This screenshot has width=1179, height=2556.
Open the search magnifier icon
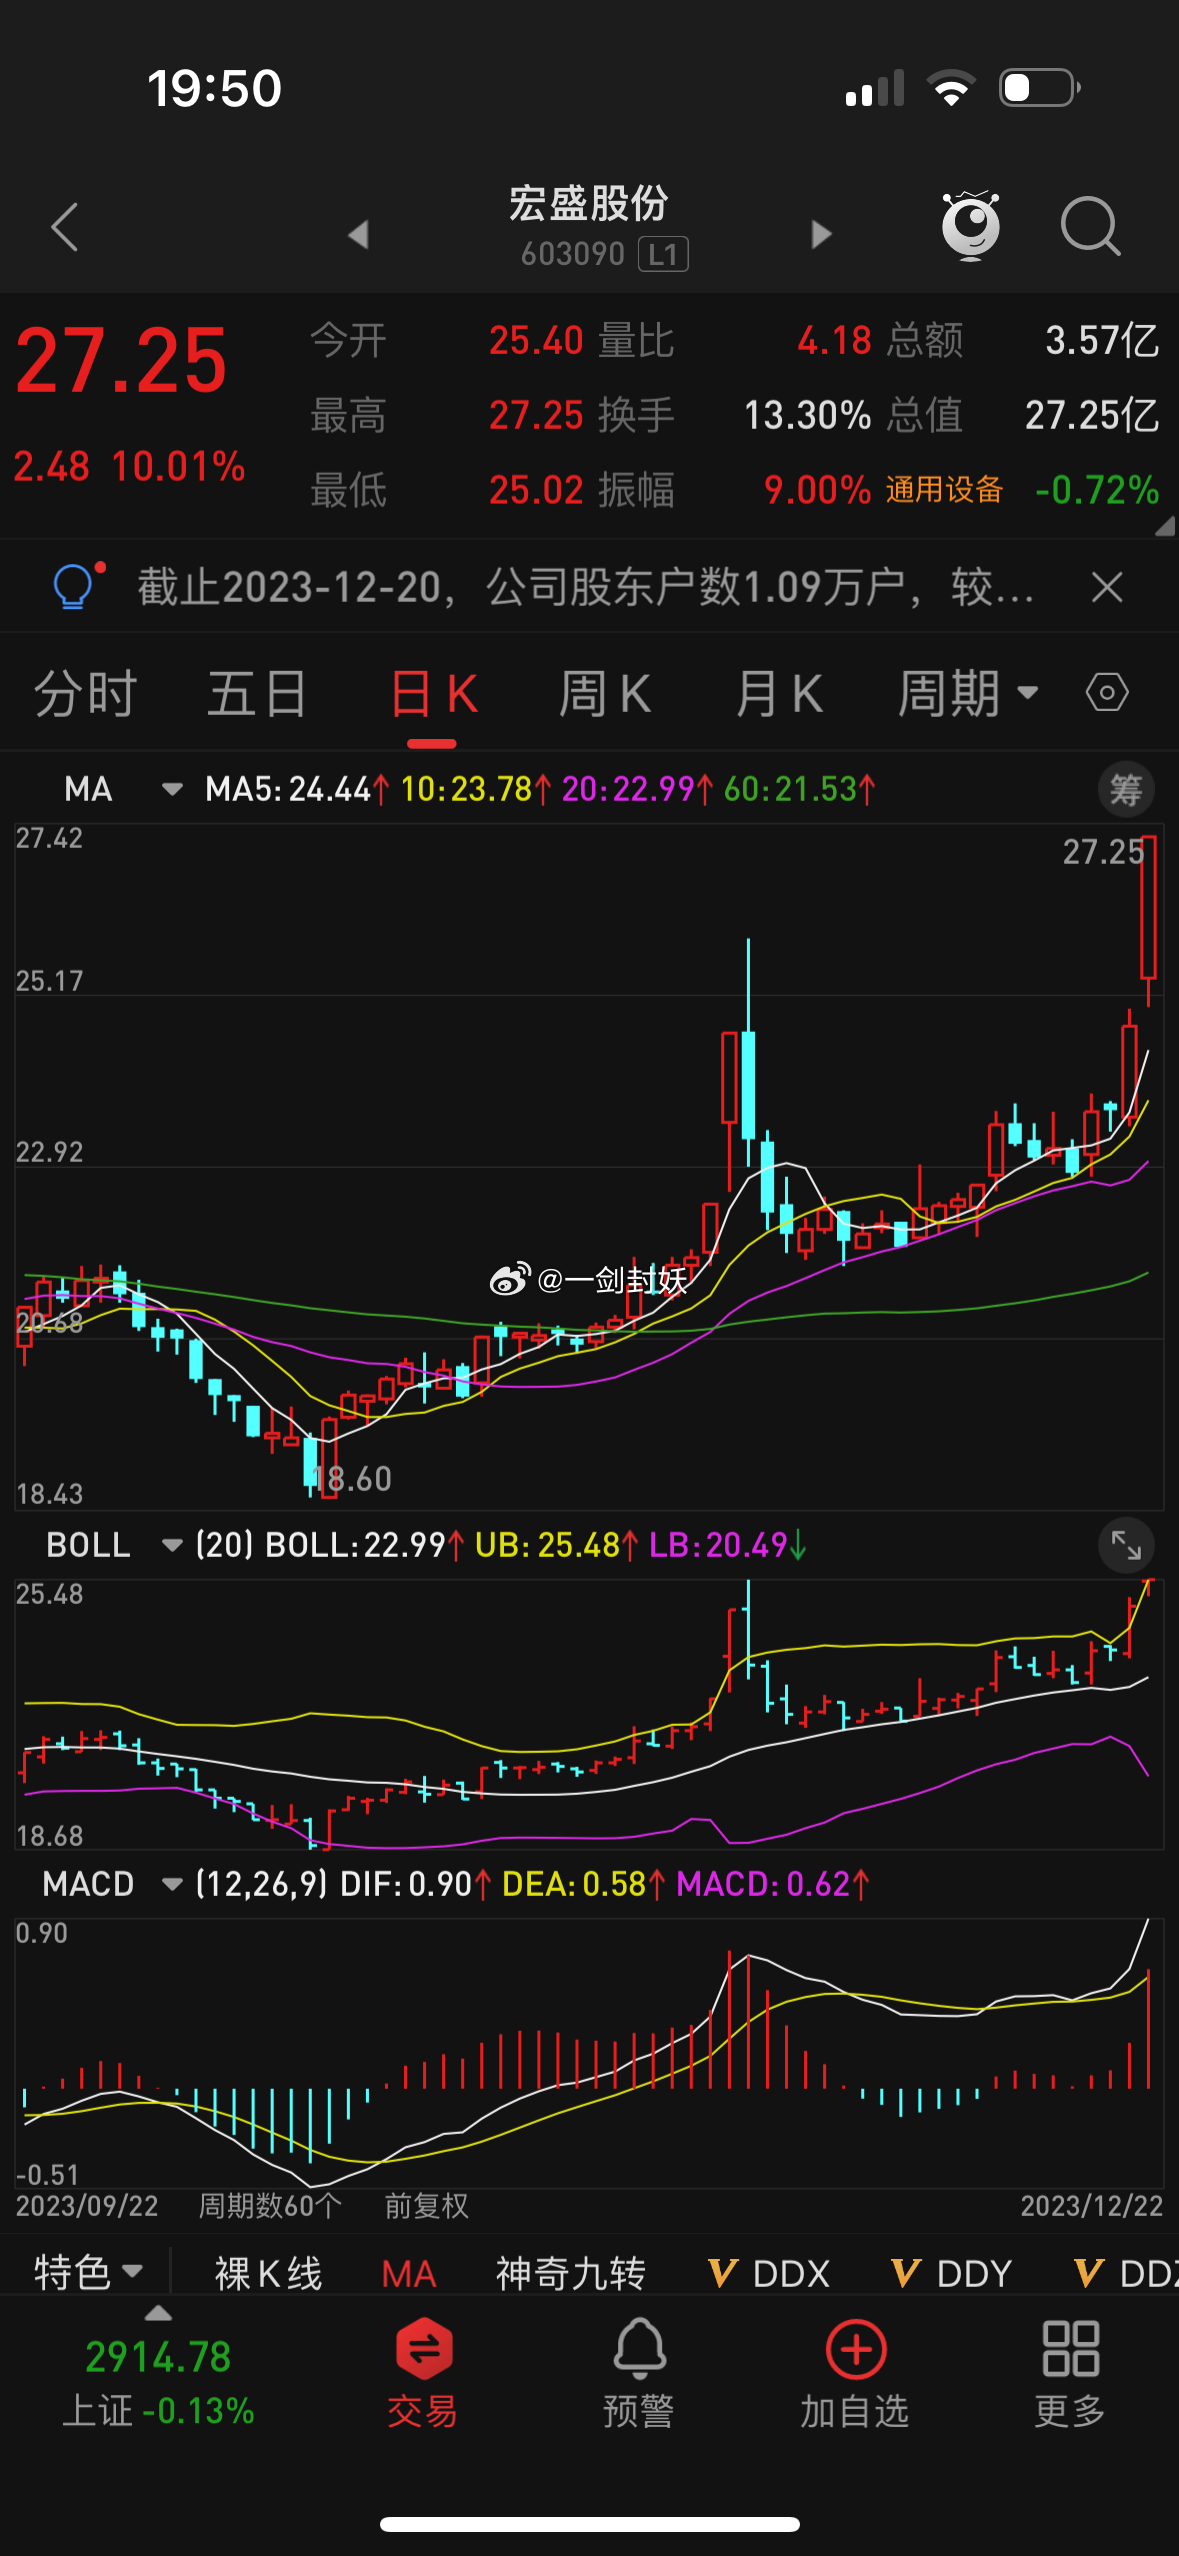1089,227
